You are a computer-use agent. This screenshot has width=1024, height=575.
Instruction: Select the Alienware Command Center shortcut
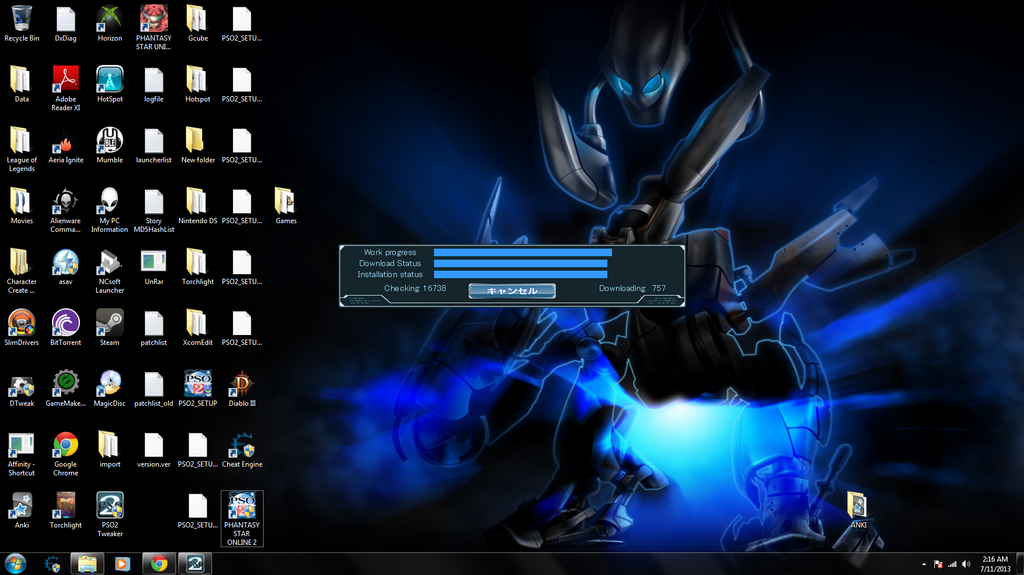(65, 210)
